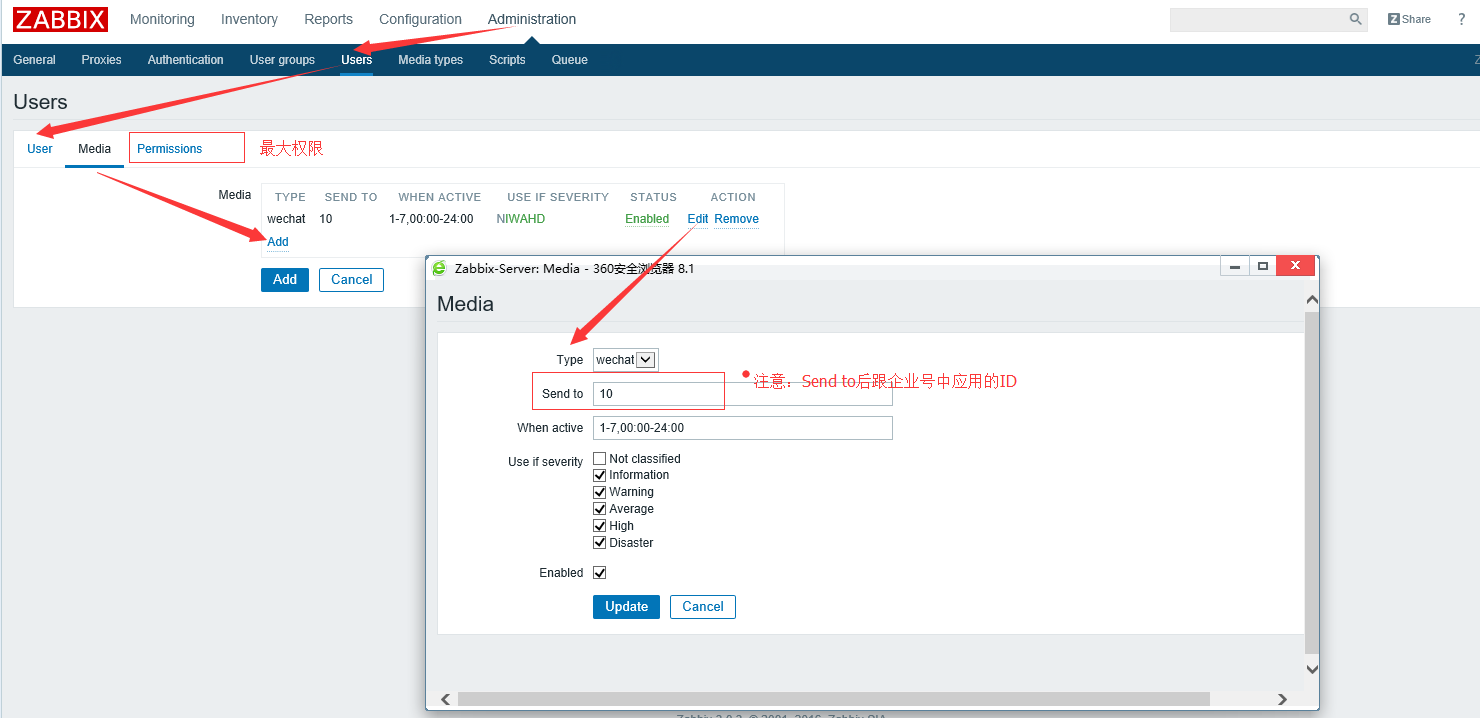Click Edit for wechat media
Screen dimensions: 1480x718
[698, 219]
